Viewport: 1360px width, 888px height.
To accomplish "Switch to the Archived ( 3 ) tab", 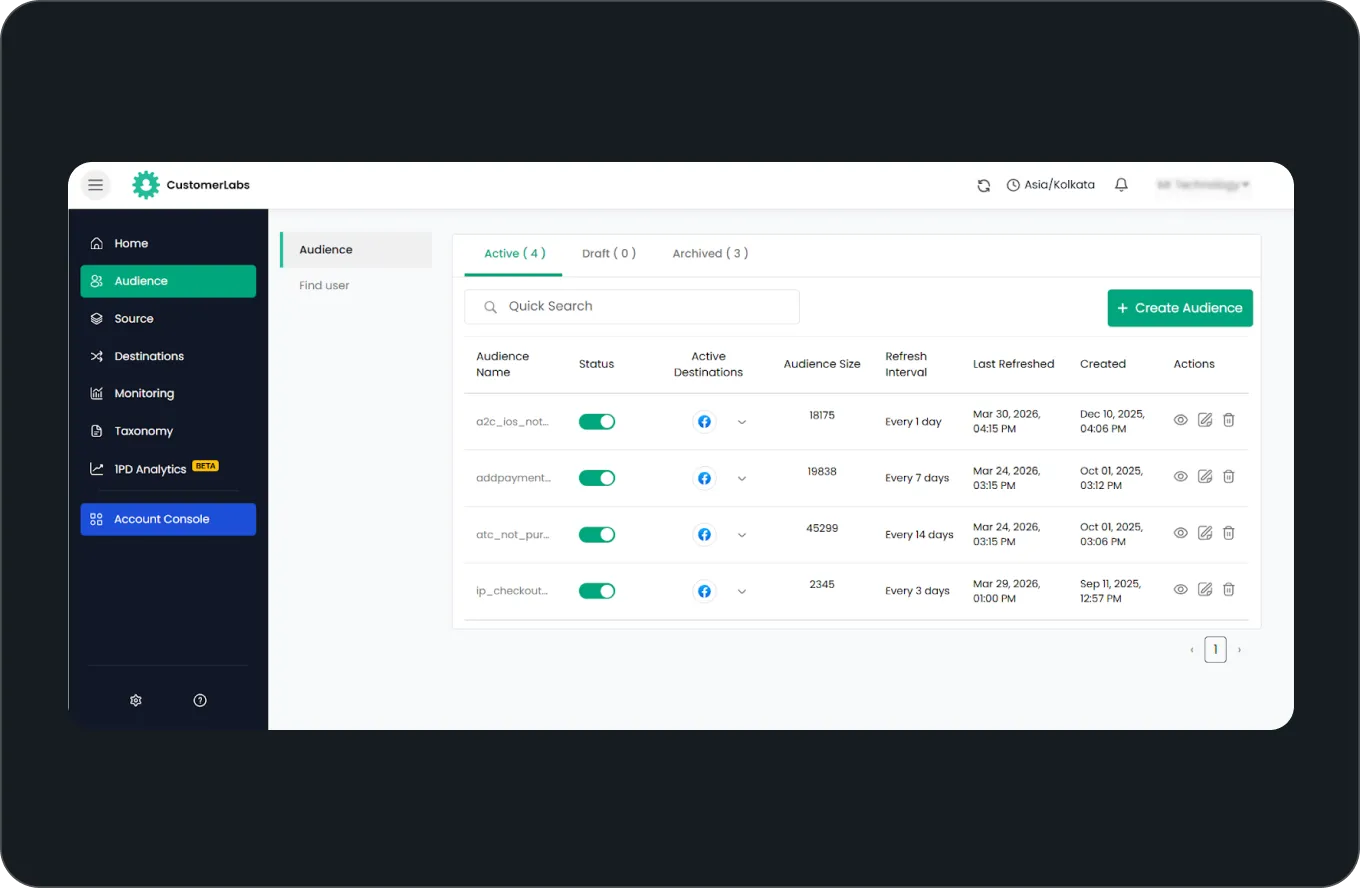I will click(710, 253).
